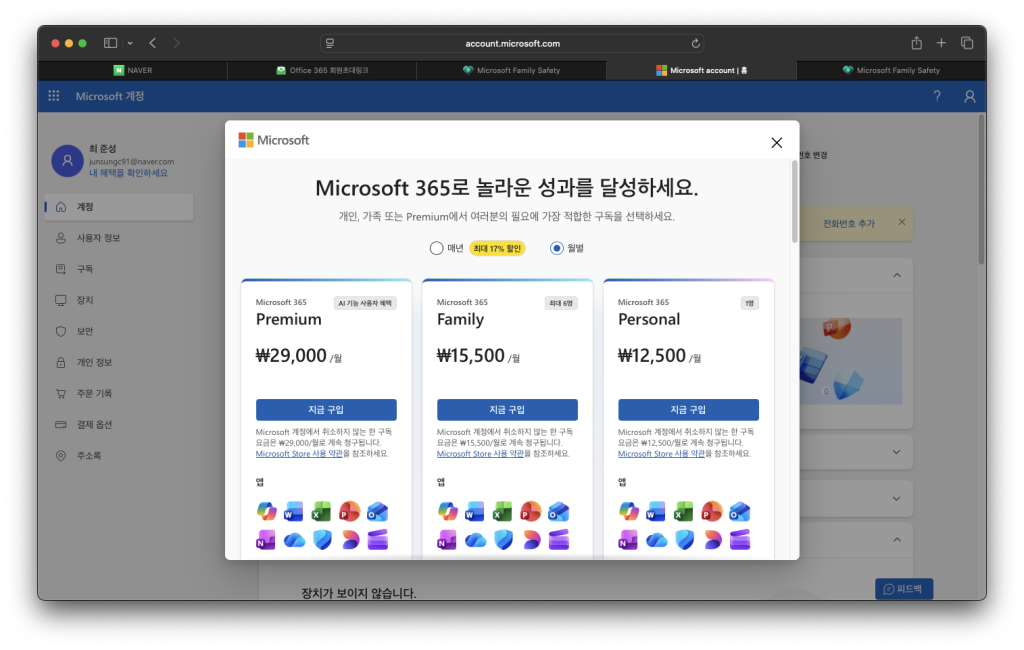Switch to the Office 365 회원초대링크 tab
The height and width of the screenshot is (650, 1024).
click(321, 70)
